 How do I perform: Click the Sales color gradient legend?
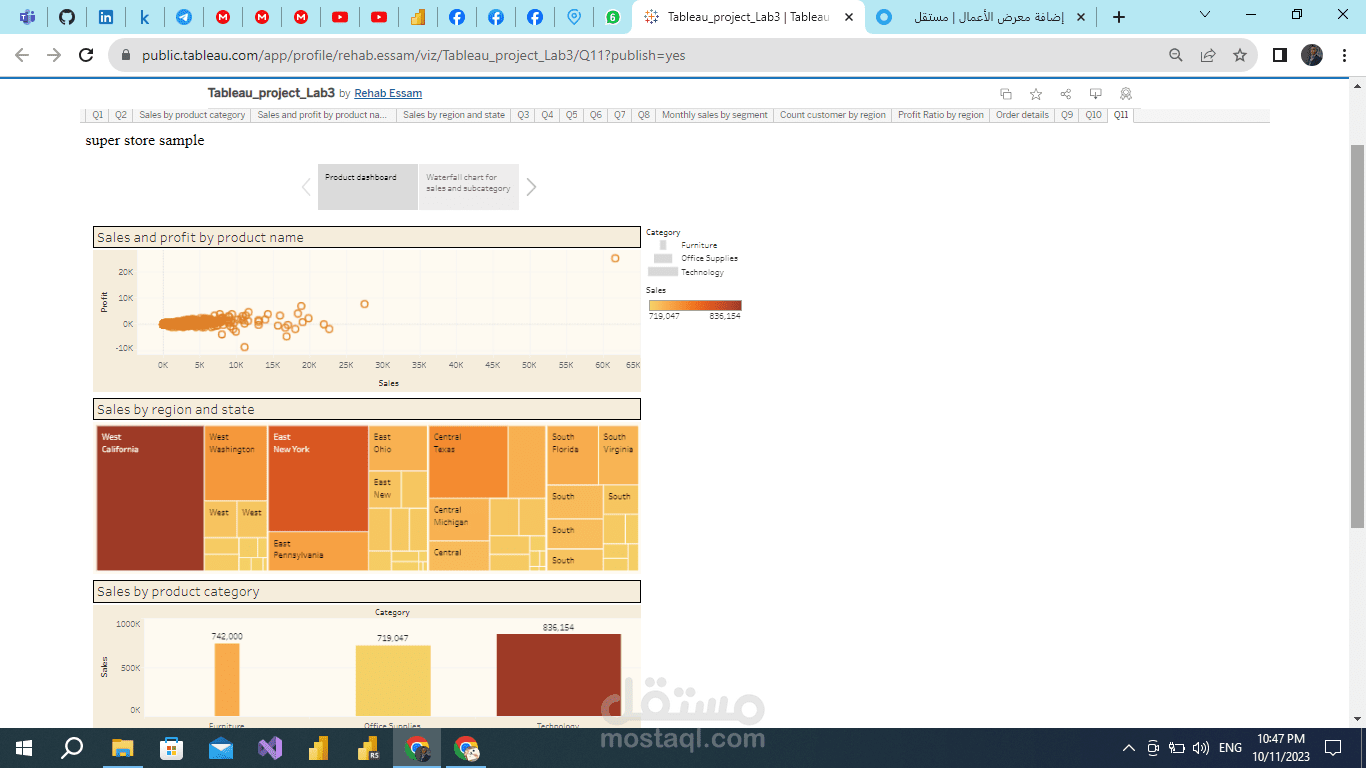pyautogui.click(x=695, y=306)
